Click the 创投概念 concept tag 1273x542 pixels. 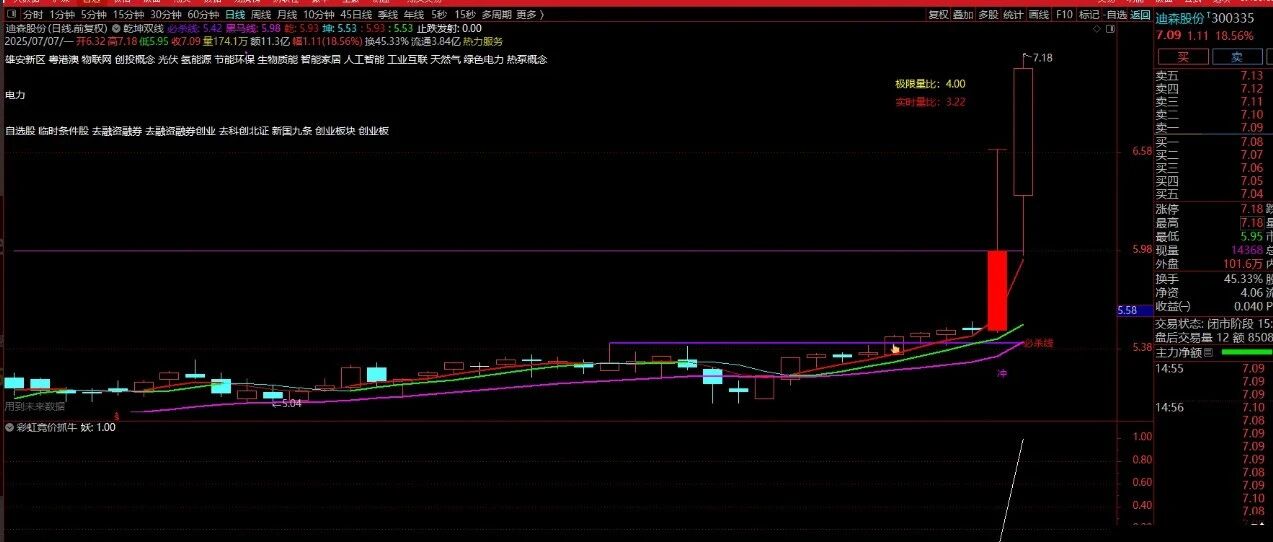[x=134, y=60]
